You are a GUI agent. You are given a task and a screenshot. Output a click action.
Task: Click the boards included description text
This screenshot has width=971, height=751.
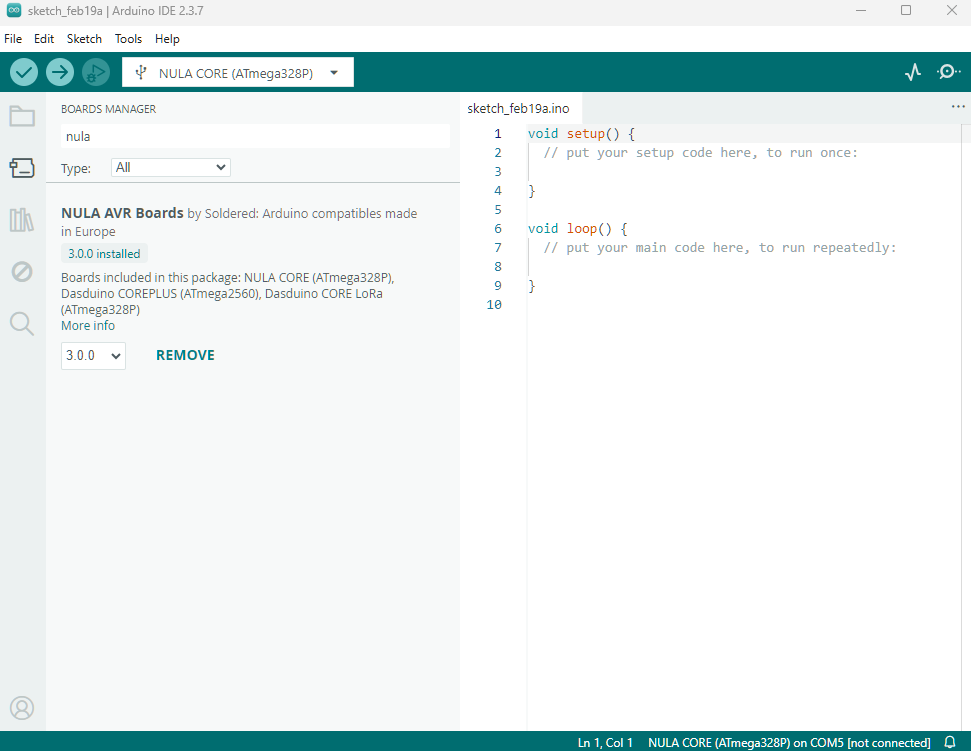pos(227,293)
